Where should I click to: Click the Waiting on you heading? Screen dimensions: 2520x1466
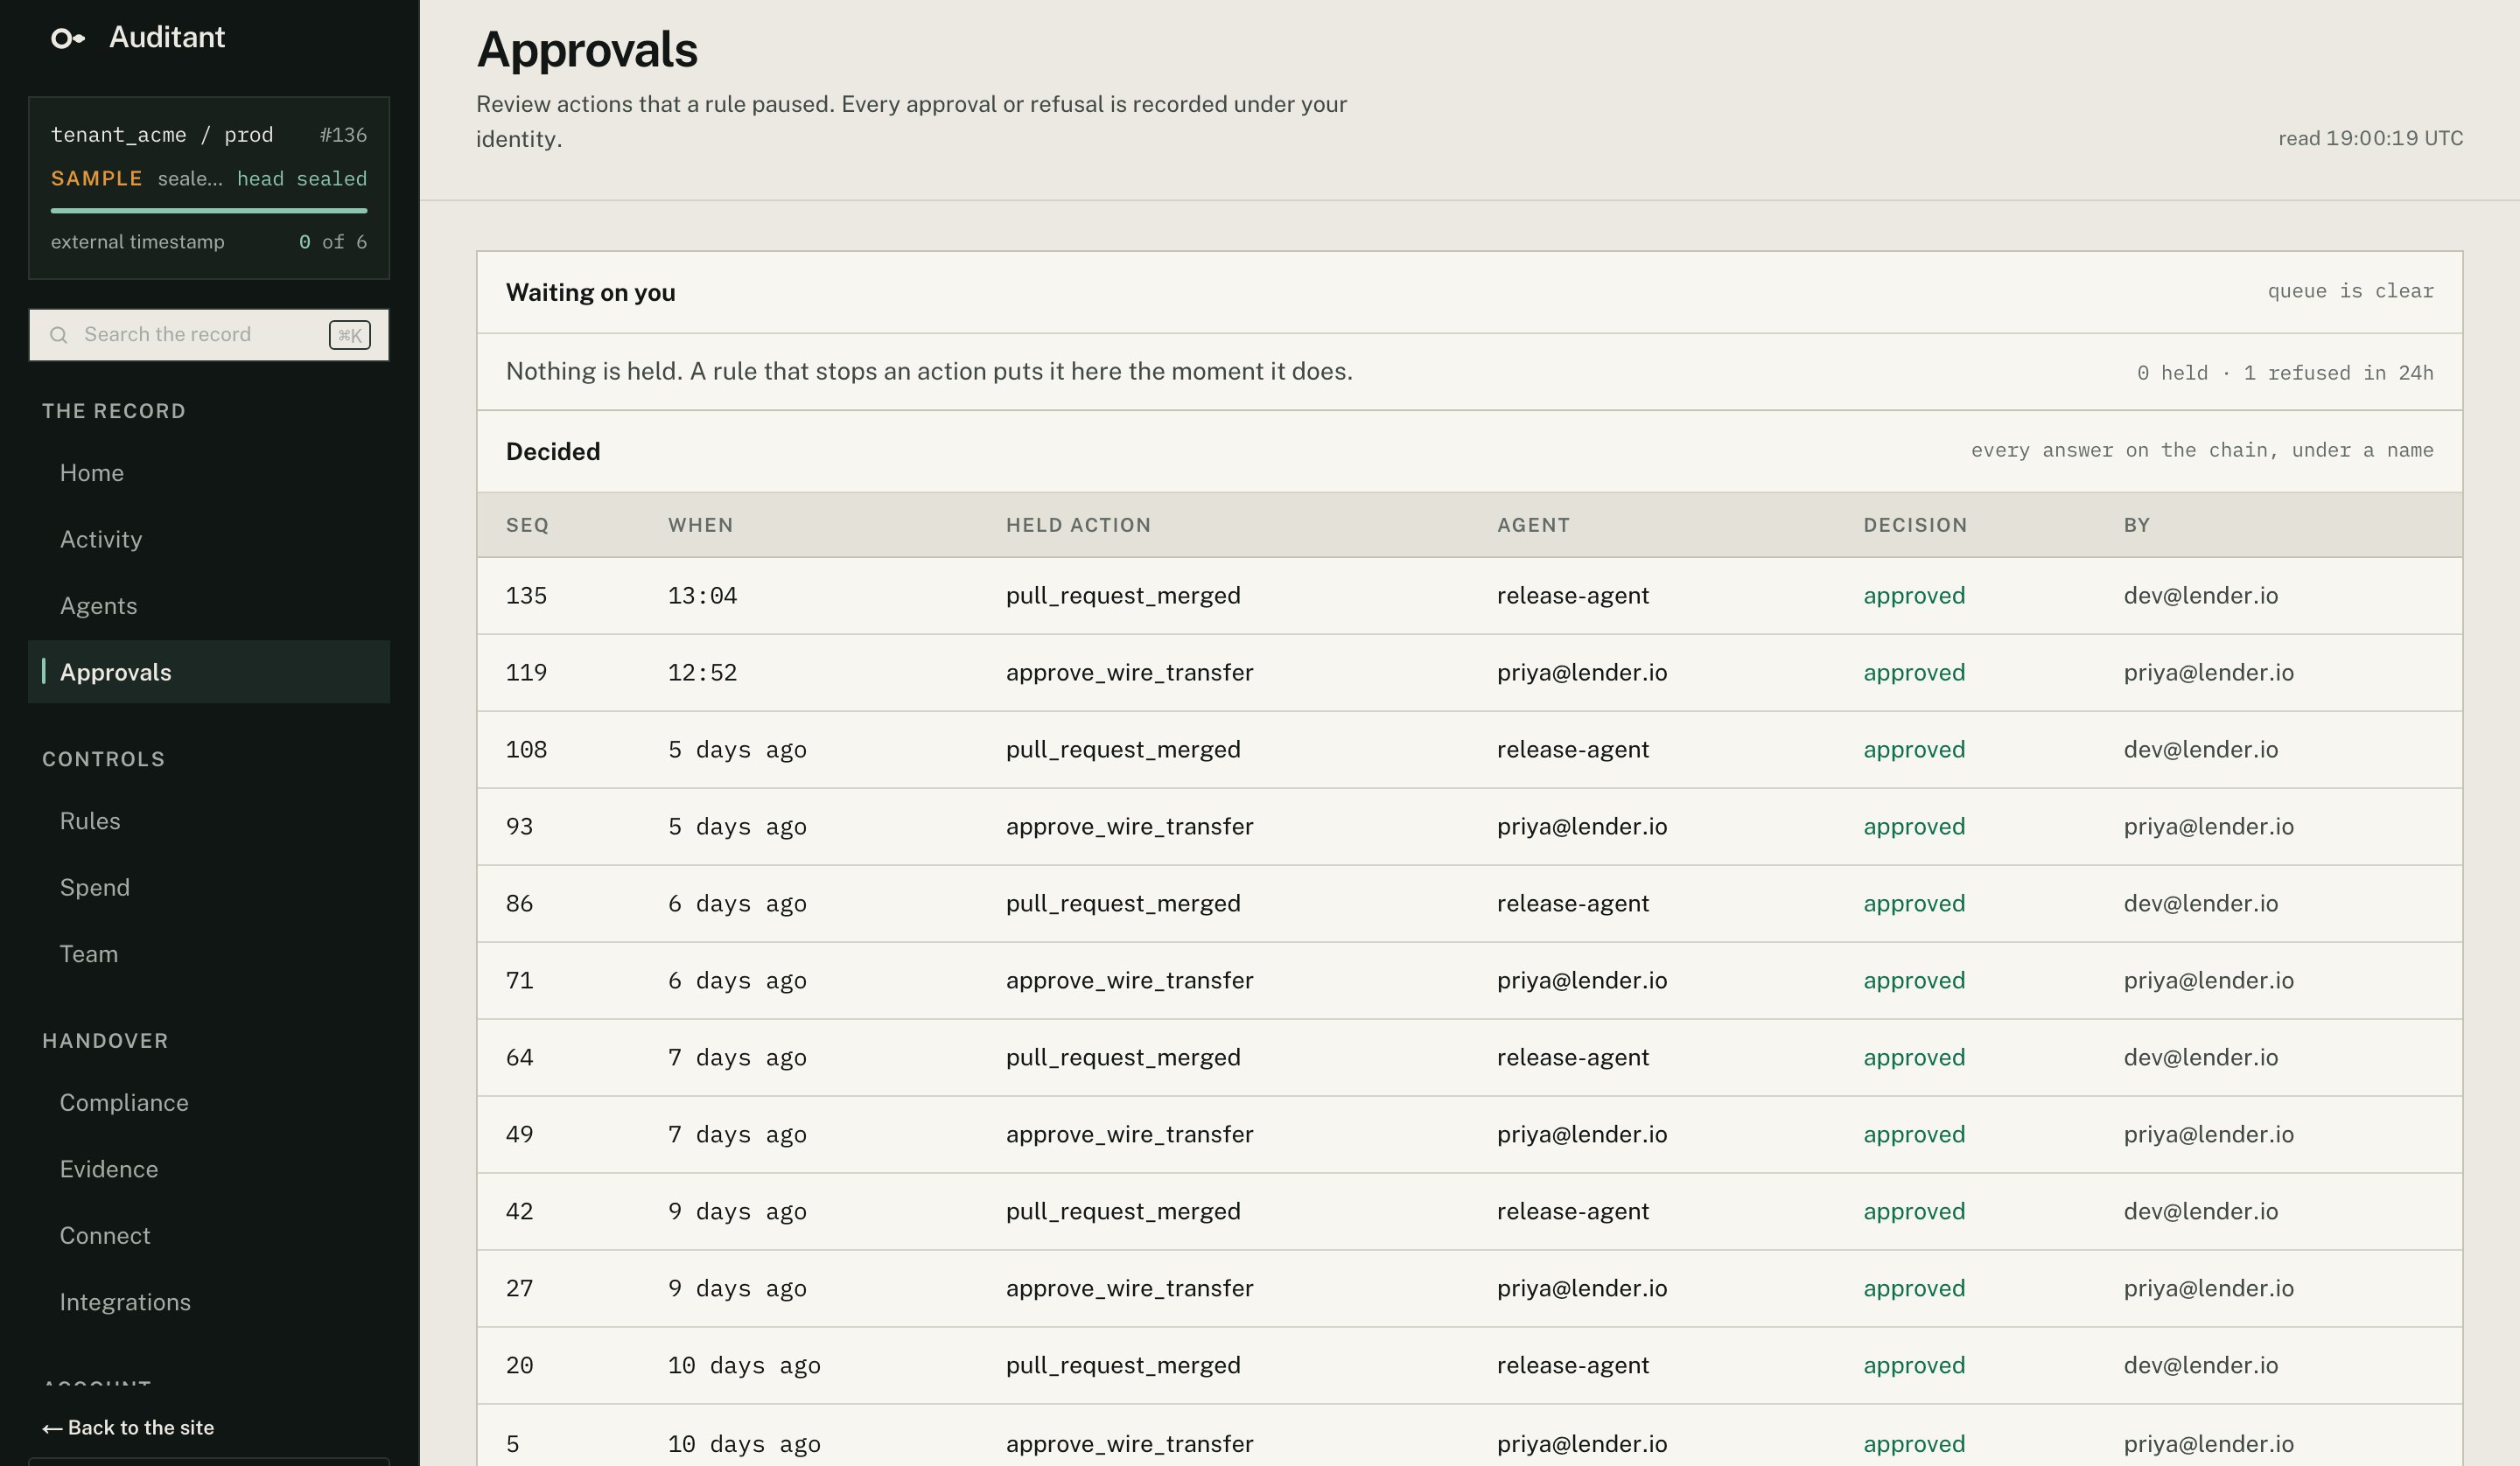pos(590,292)
